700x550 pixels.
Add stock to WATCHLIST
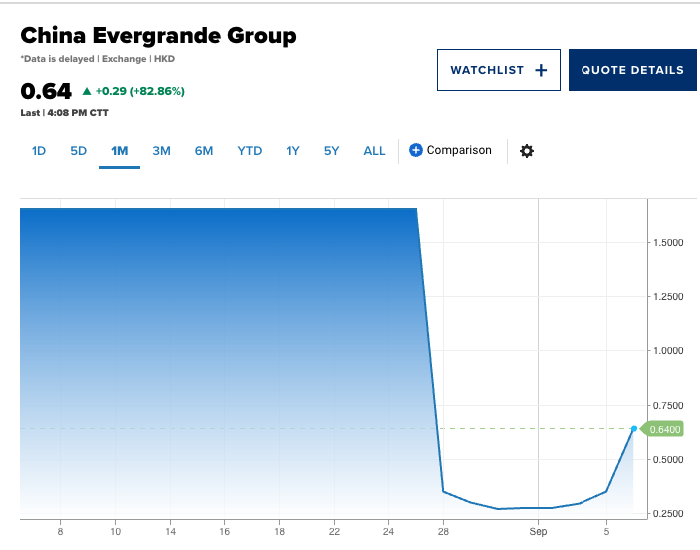tap(499, 70)
